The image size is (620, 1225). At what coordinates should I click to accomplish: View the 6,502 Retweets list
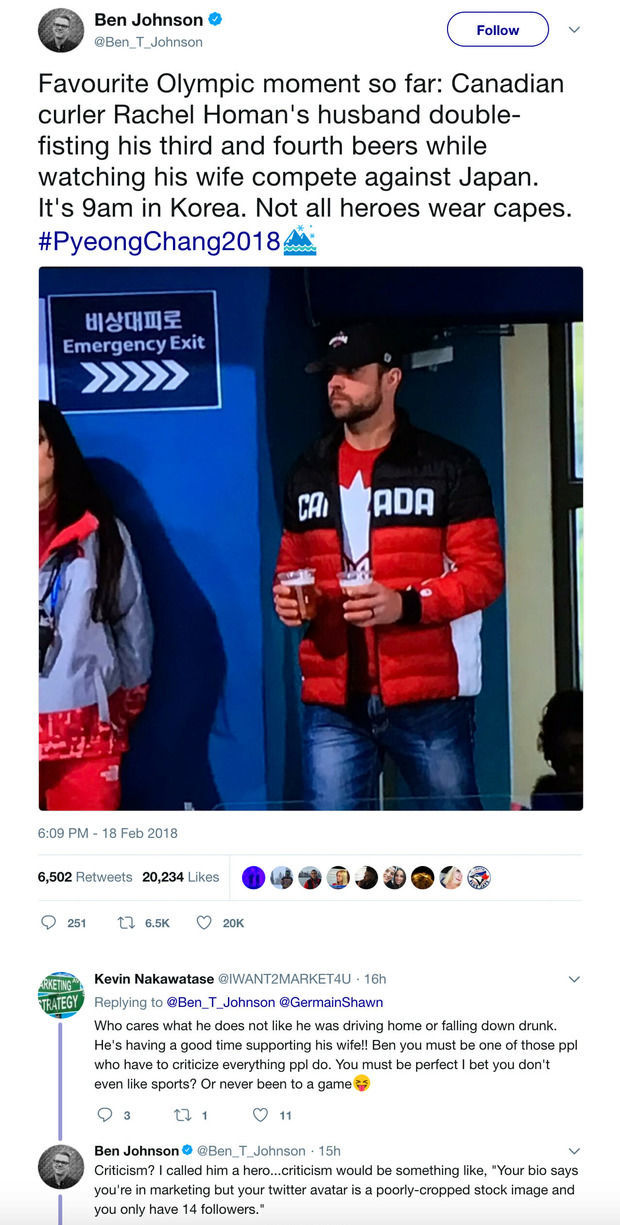(x=85, y=877)
